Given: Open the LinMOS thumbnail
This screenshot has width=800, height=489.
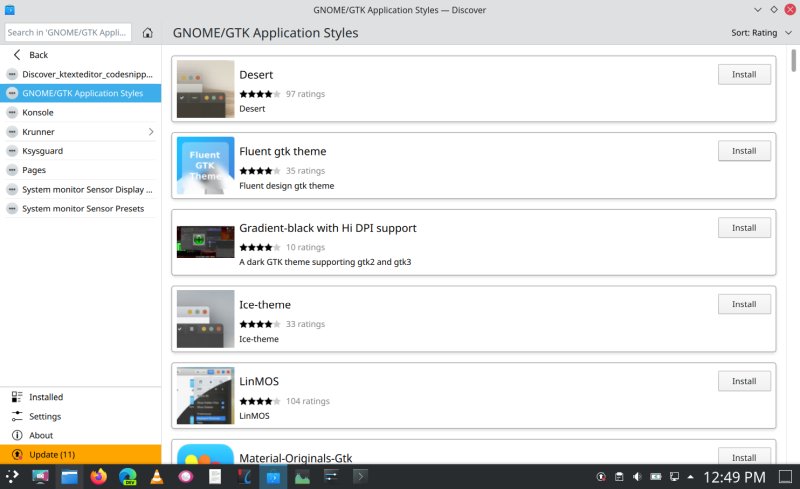Looking at the screenshot, I should (206, 396).
